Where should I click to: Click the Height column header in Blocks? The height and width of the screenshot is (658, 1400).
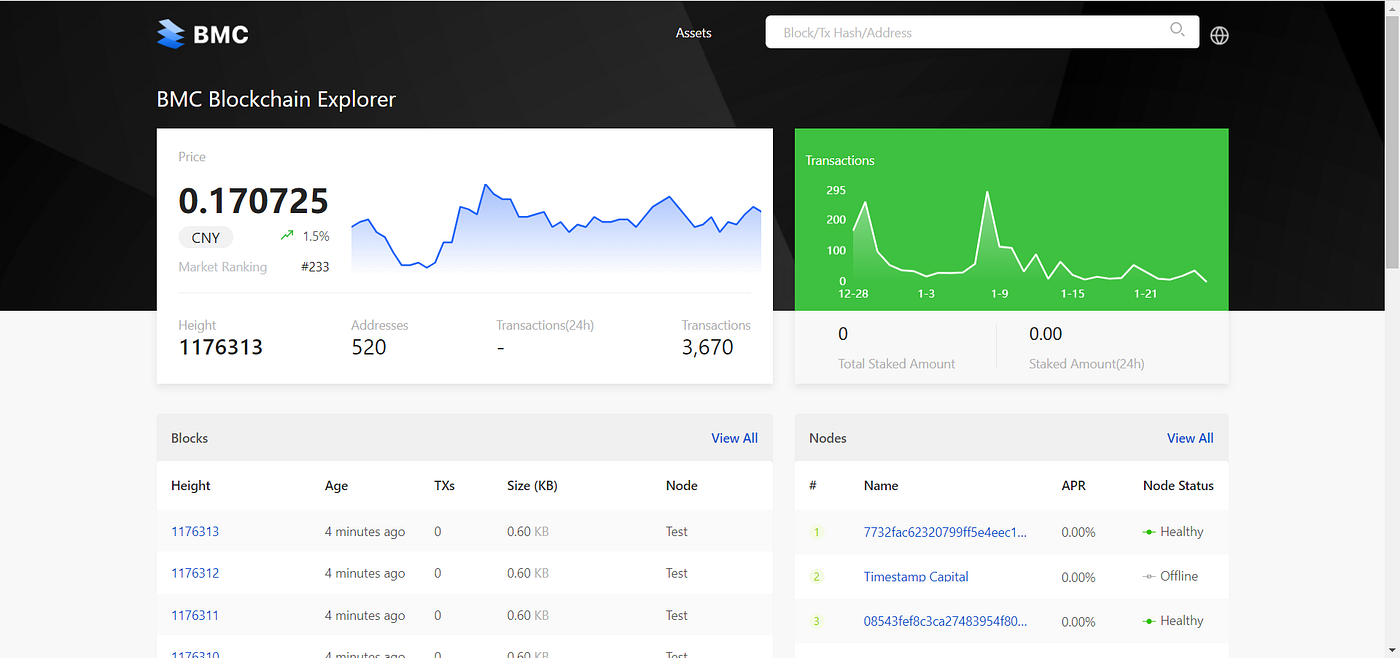(x=191, y=486)
